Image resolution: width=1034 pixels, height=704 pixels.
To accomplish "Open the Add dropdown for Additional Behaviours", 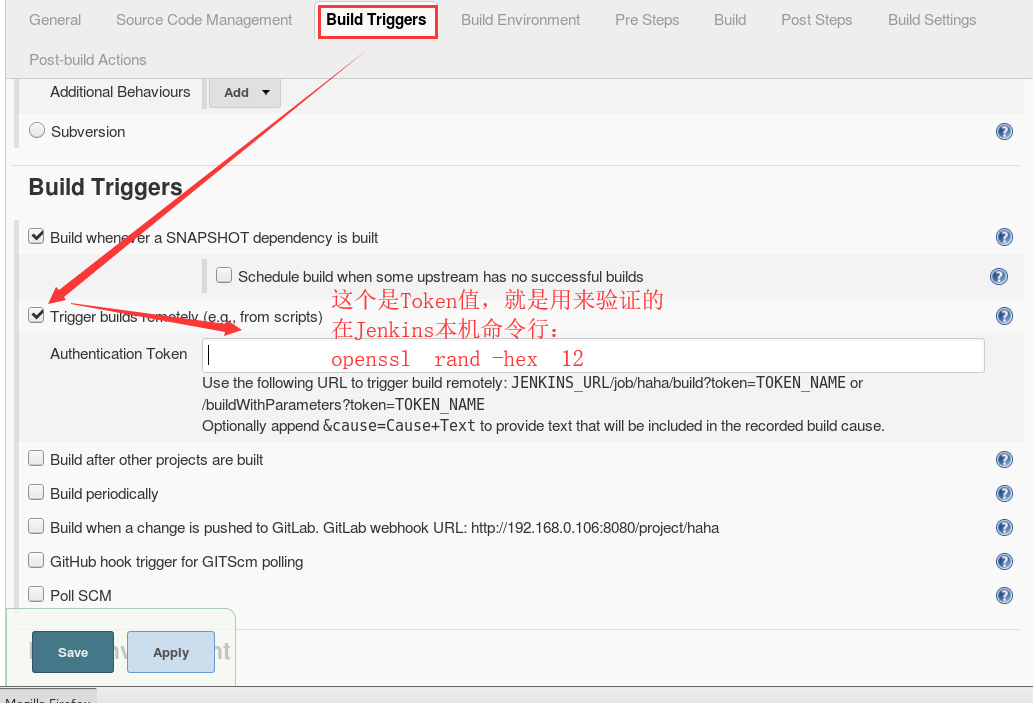I will tap(245, 93).
